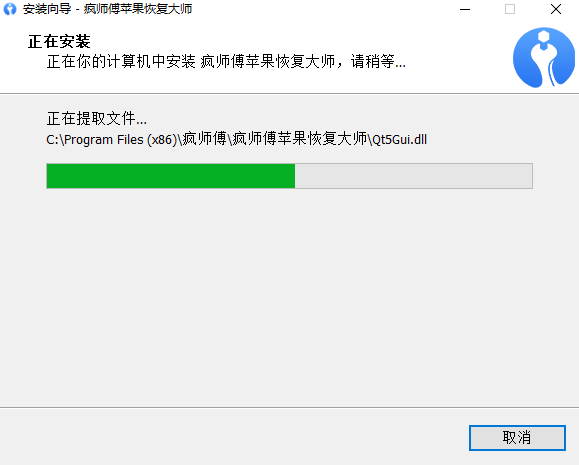Click the 正在提取文件... status label

coord(96,119)
